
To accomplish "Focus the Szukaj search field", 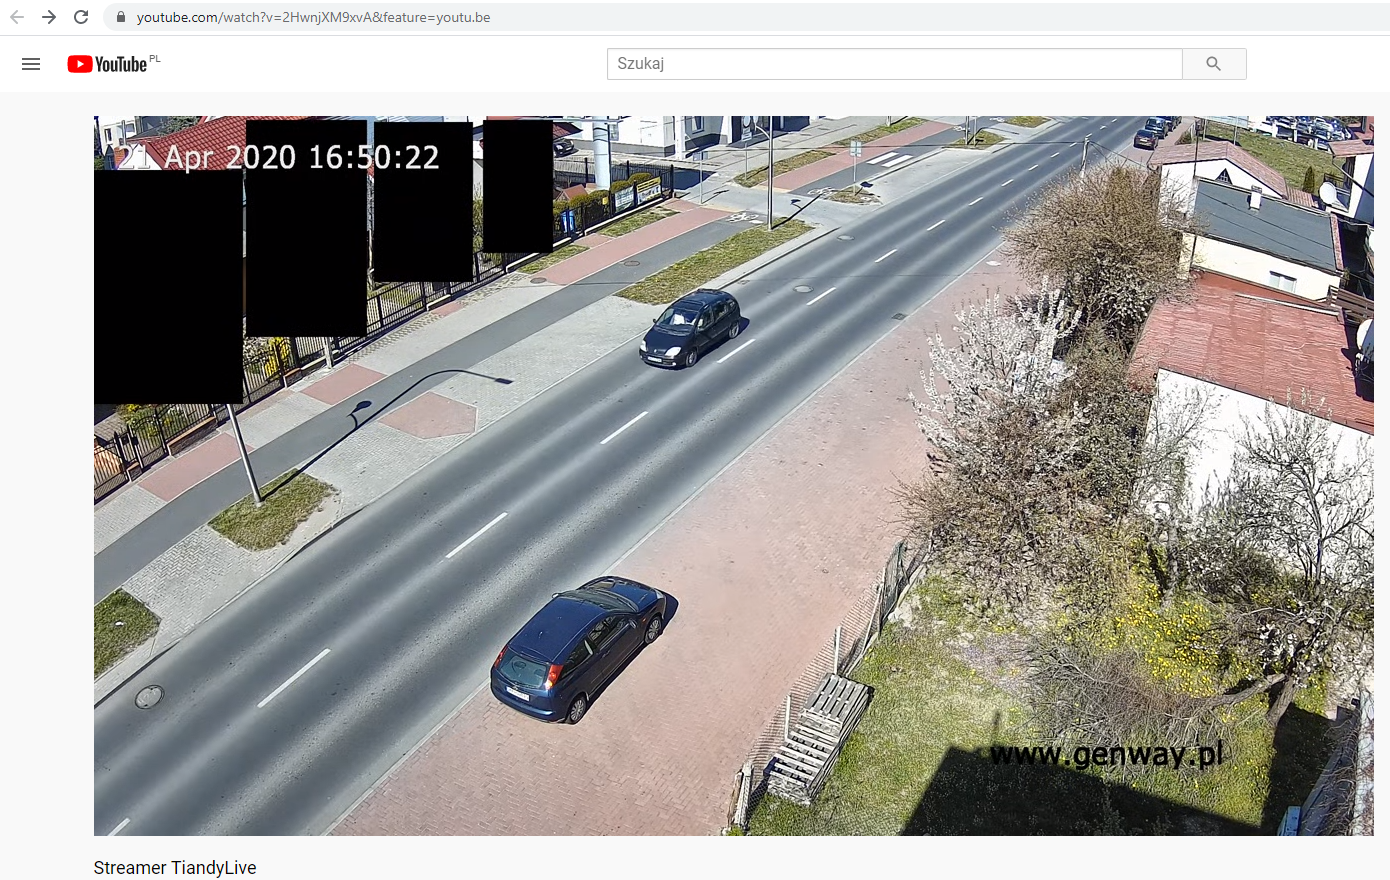I will pos(894,64).
